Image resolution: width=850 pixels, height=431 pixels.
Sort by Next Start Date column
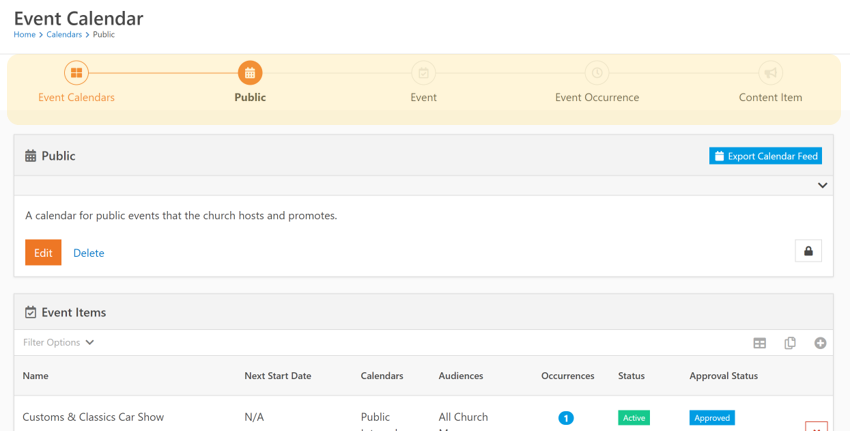coord(278,376)
